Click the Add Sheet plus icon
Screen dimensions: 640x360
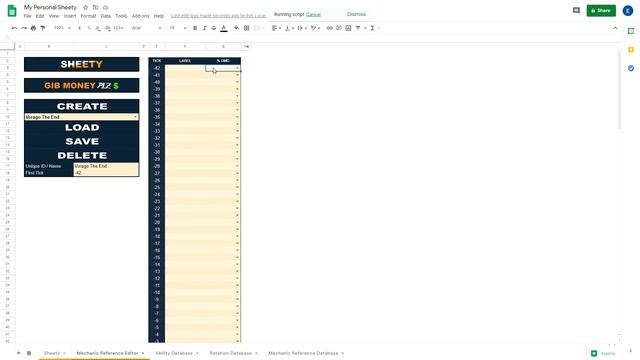click(18, 353)
